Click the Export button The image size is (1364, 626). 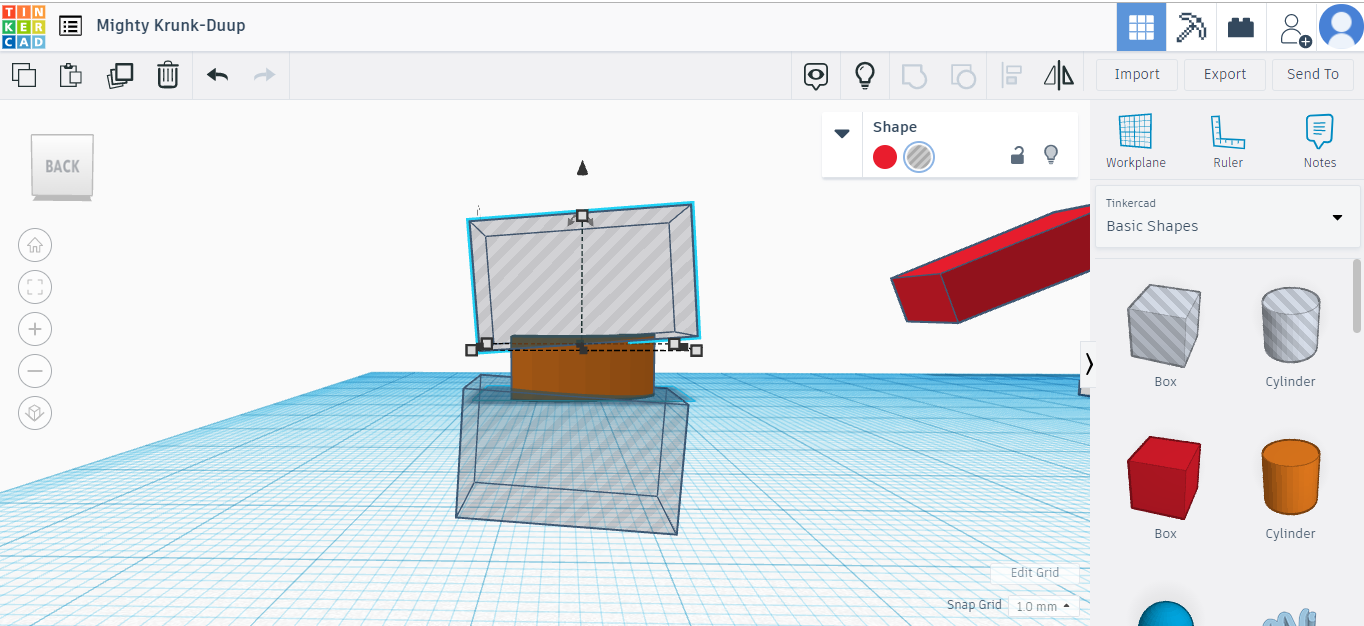1225,74
